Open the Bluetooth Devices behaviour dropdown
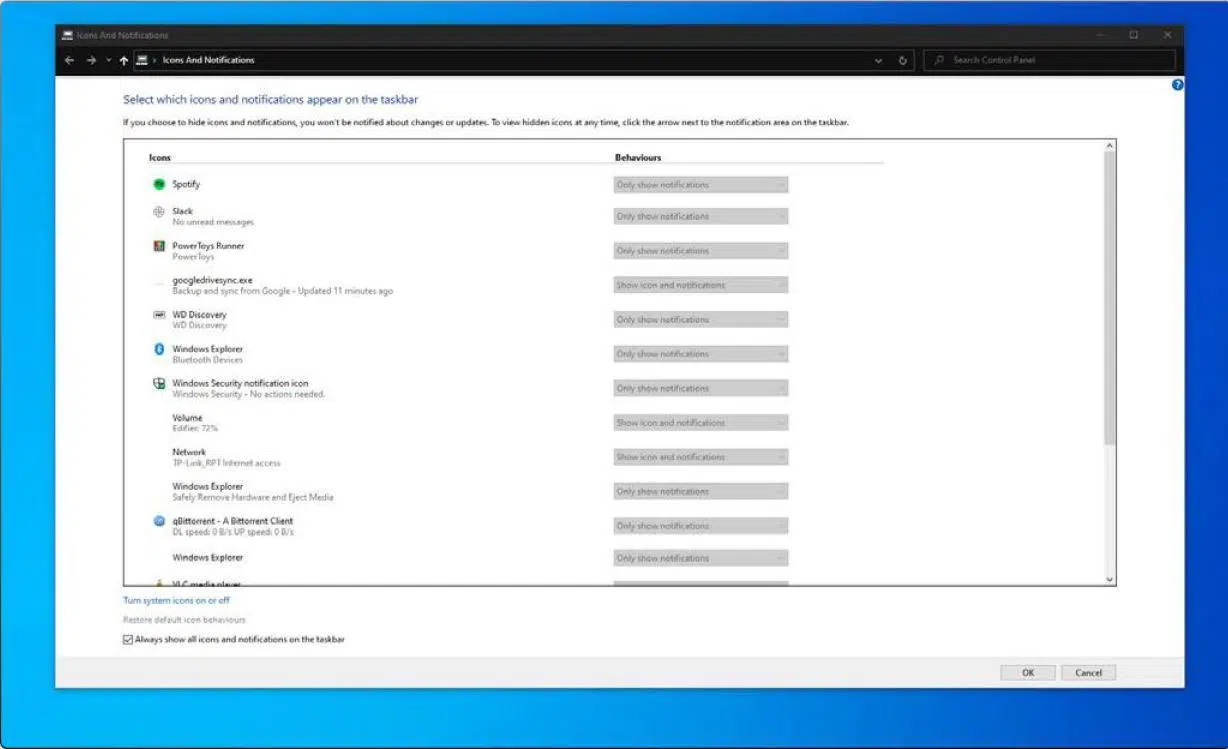 point(701,354)
